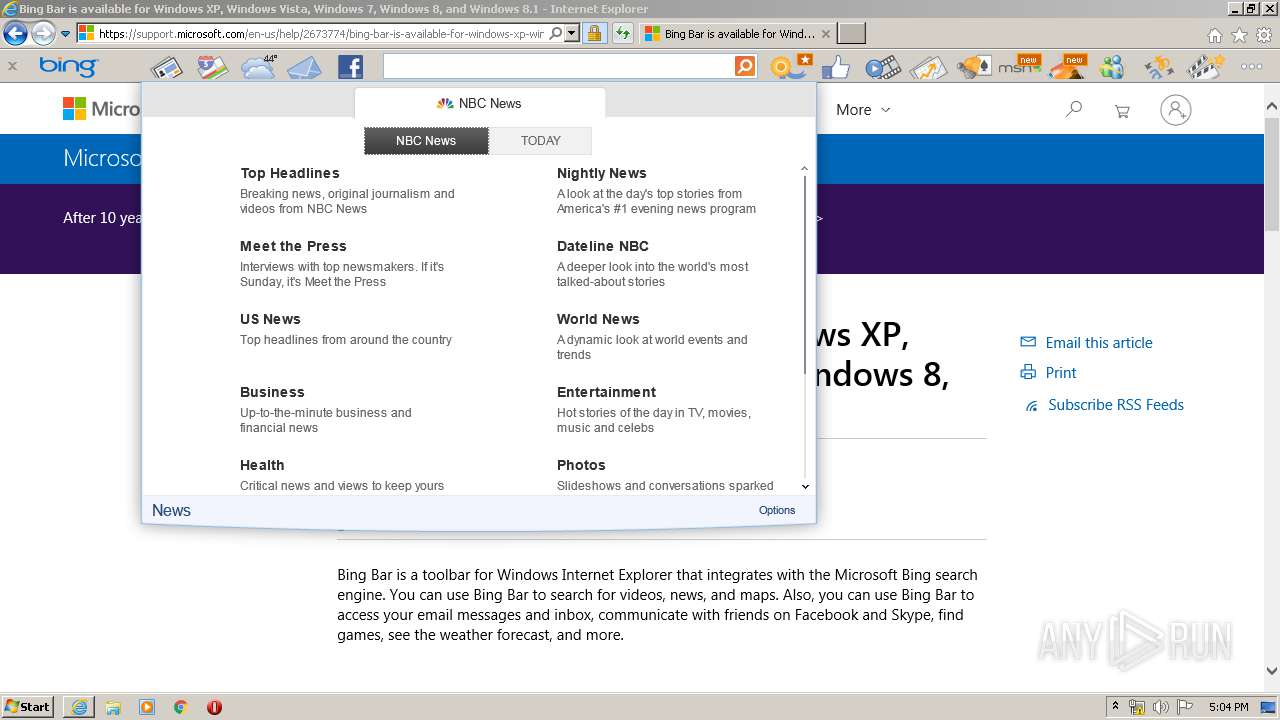
Task: Expand the More menu on Microsoft header
Action: [x=863, y=110]
